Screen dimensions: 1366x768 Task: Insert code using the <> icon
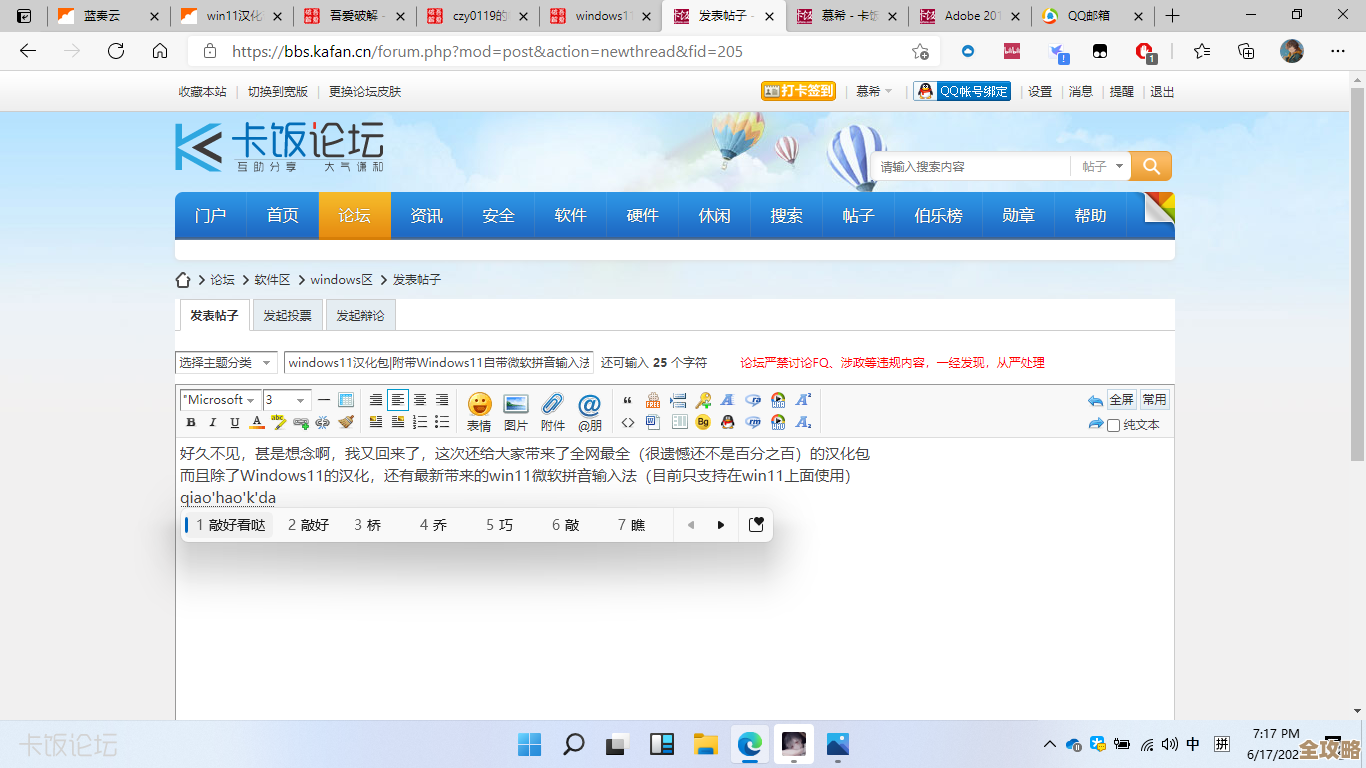(627, 421)
